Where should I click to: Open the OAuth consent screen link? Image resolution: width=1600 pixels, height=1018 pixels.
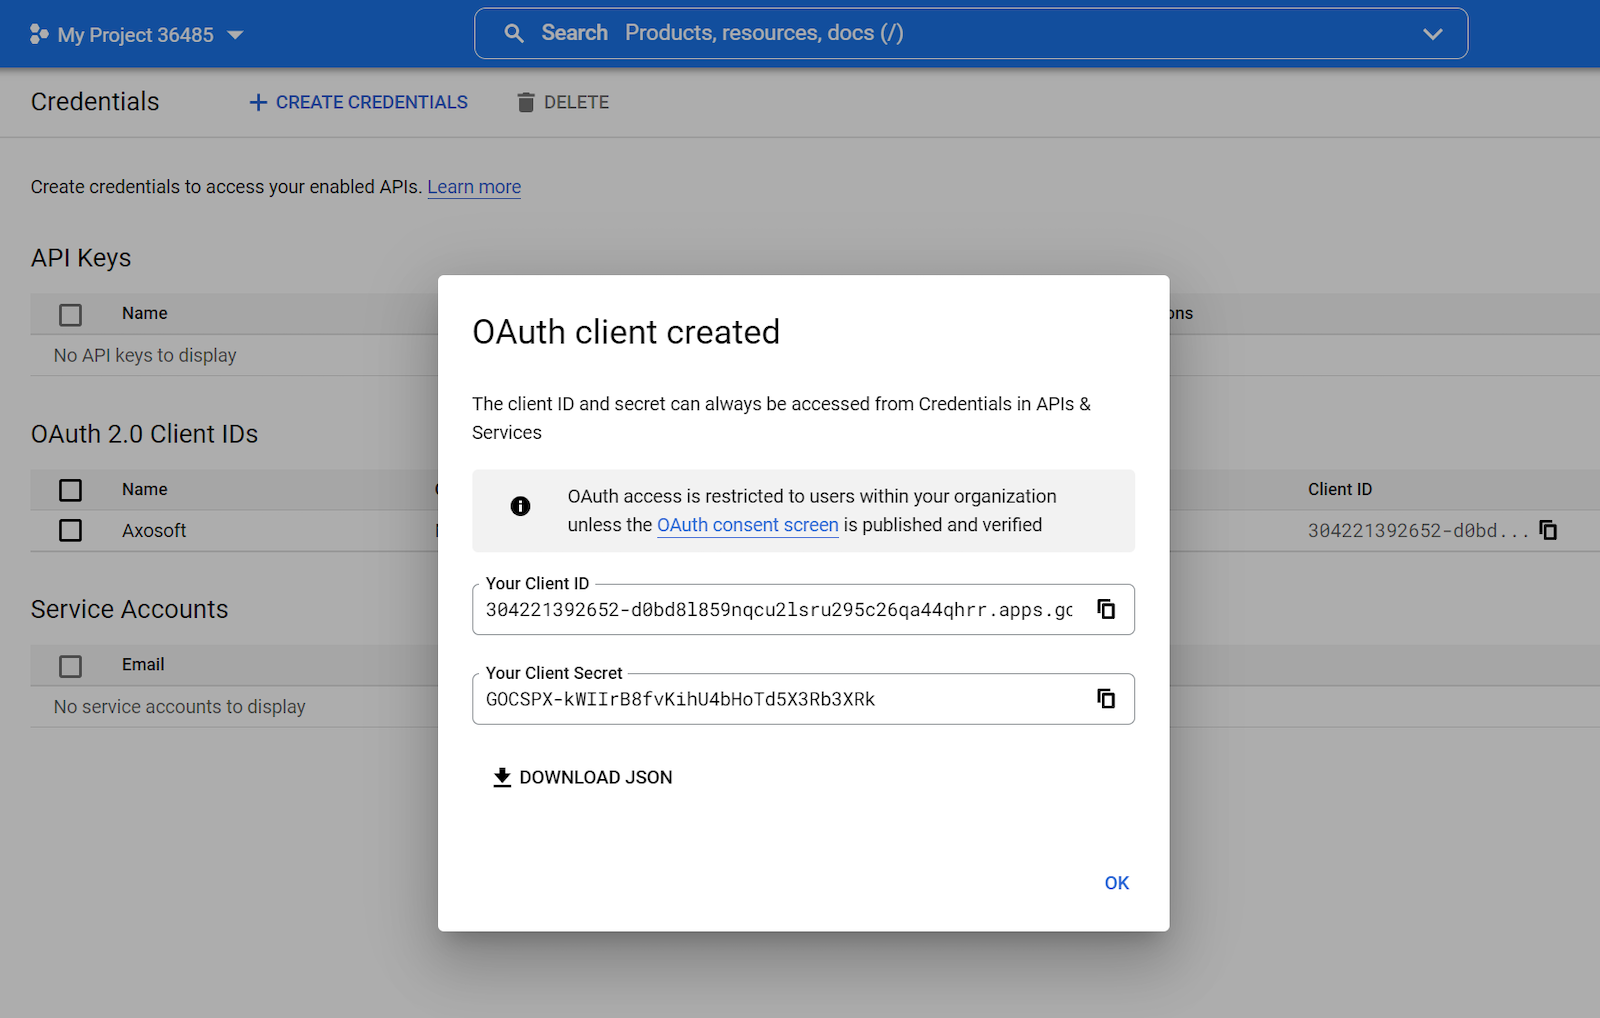pyautogui.click(x=747, y=525)
